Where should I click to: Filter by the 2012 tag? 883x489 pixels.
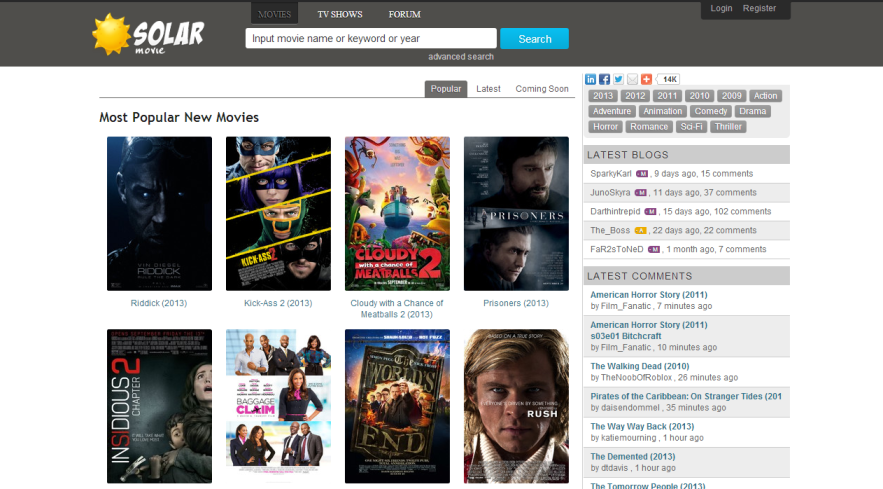point(635,96)
